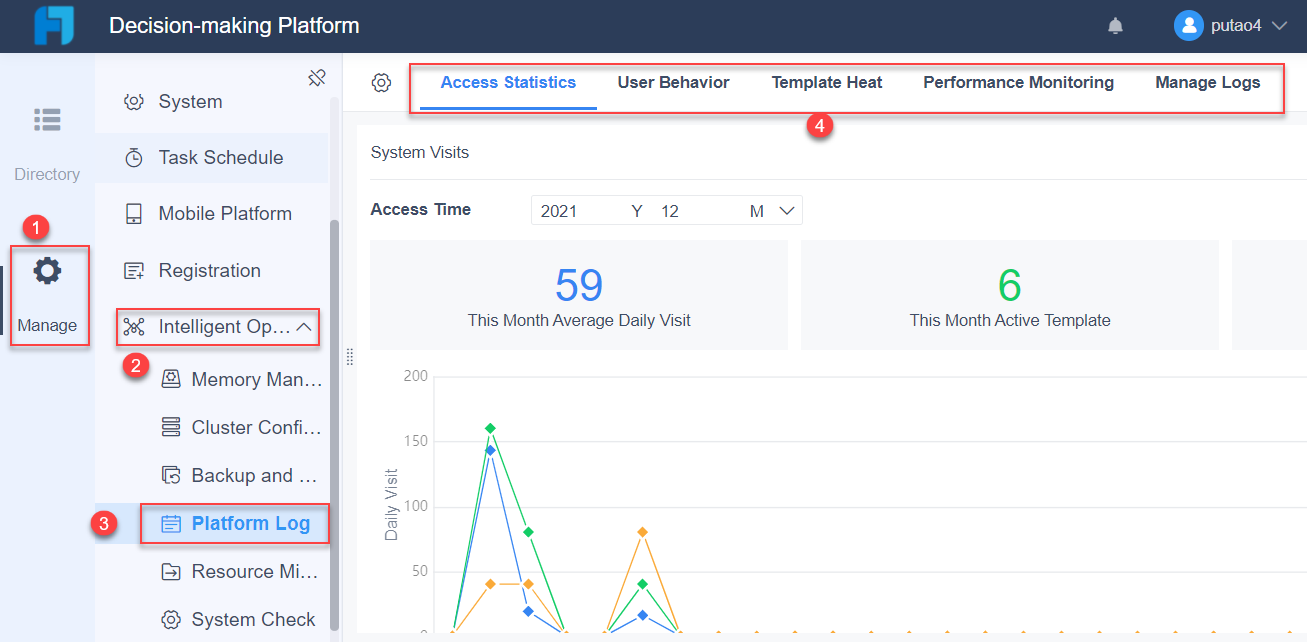Unpin the navigation sidebar with pin icon

pos(317,77)
